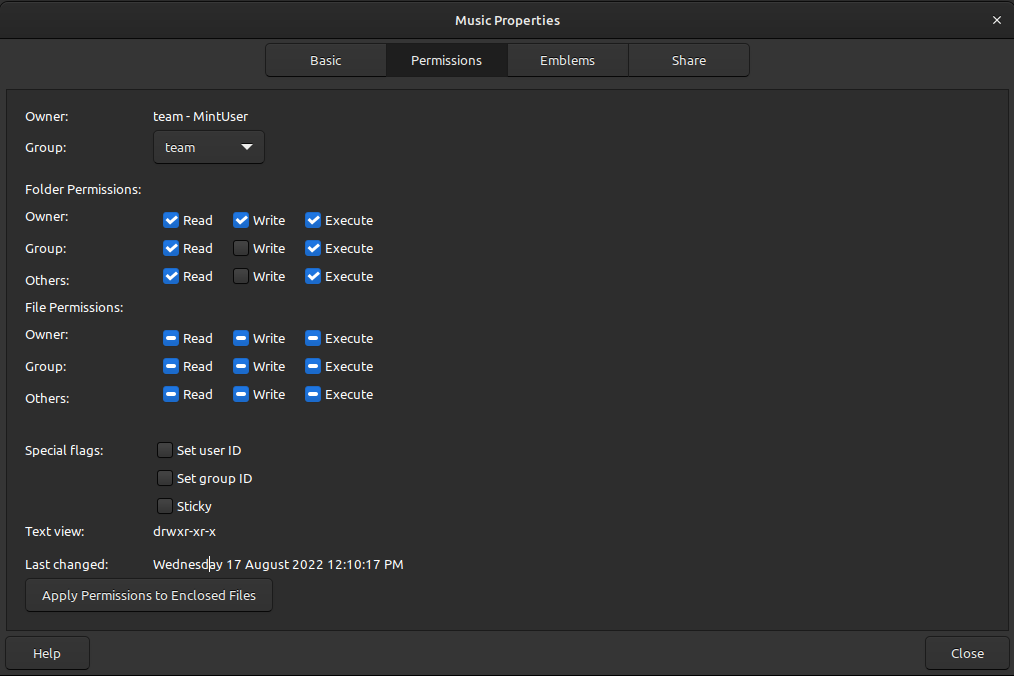The image size is (1014, 676).
Task: Close the Music Properties dialog
Action: pos(966,653)
